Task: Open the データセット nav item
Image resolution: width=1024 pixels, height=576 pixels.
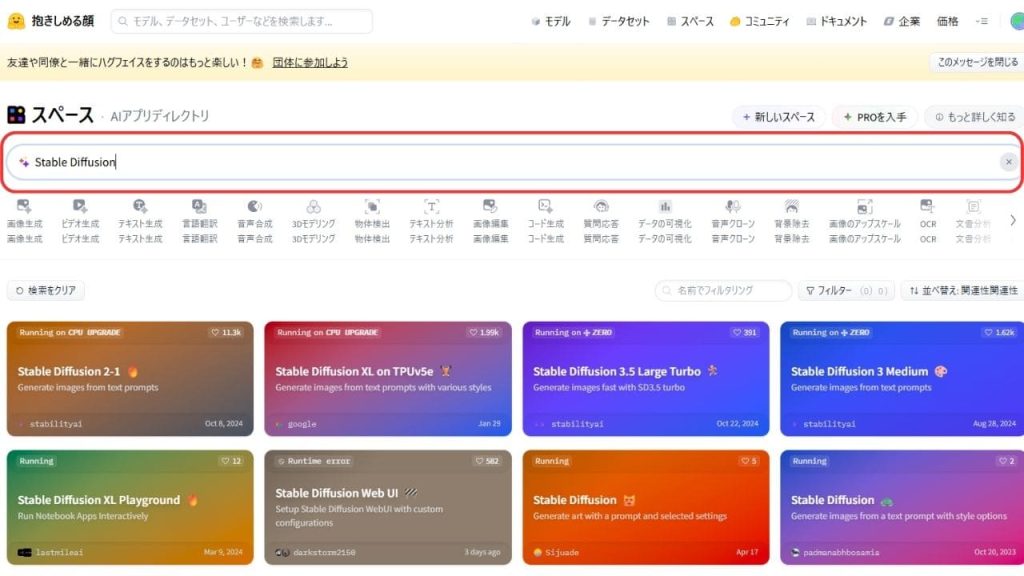Action: 619,22
